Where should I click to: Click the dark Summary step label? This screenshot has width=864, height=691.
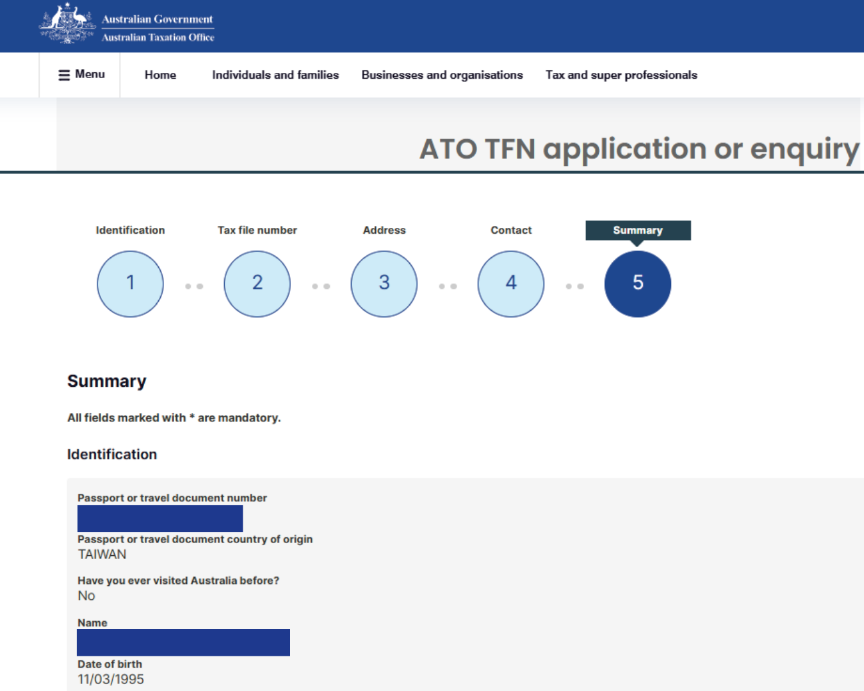point(638,230)
